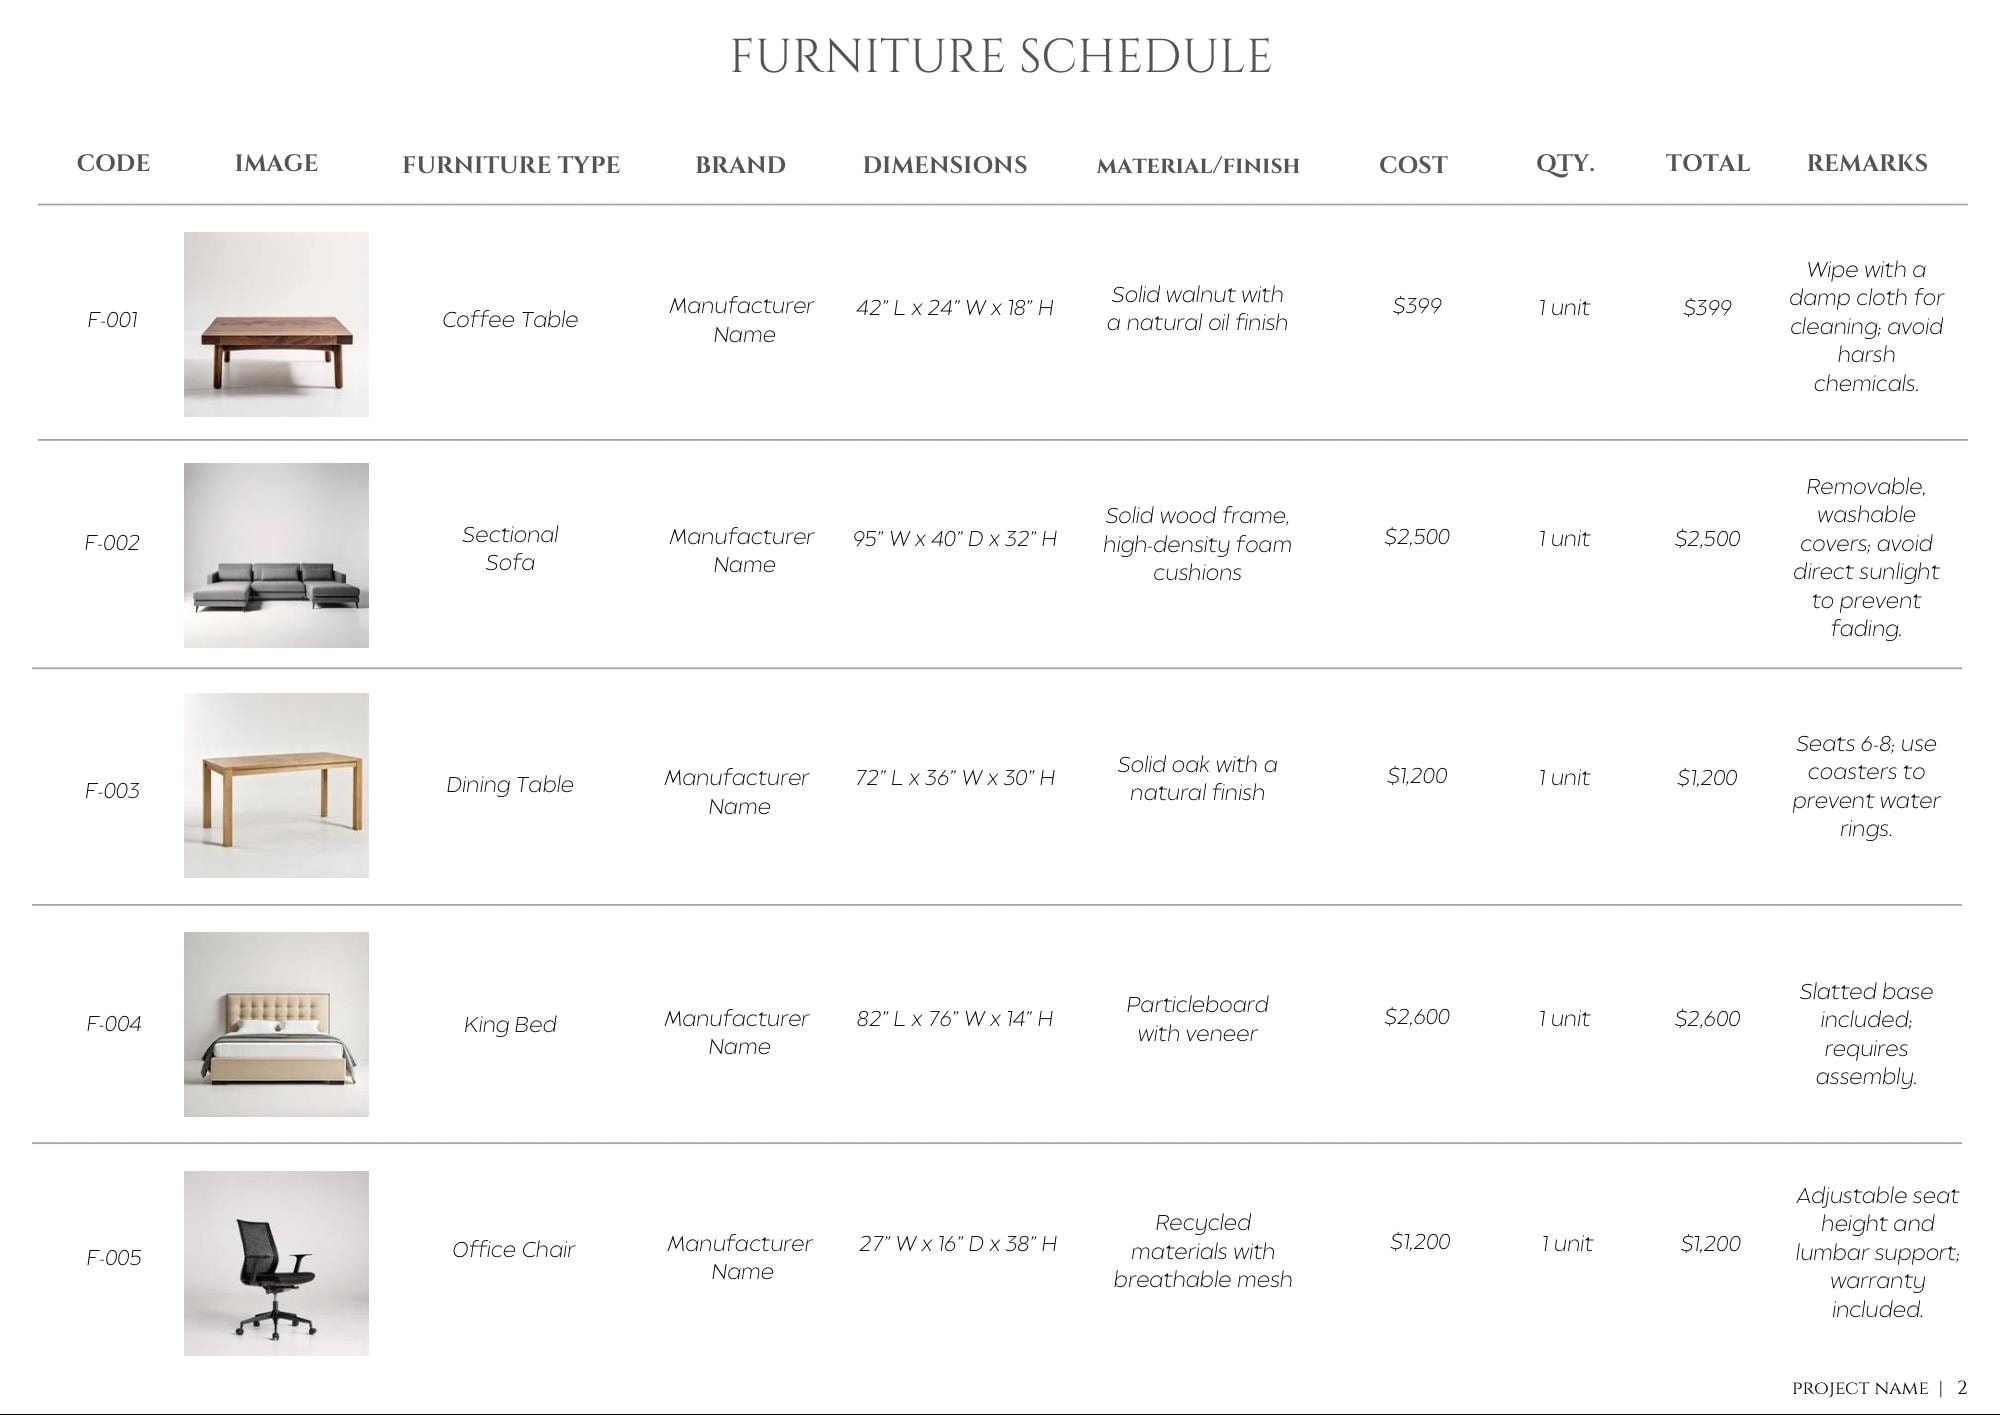Select the Office Chair material description
This screenshot has width=2000, height=1415.
[1203, 1251]
